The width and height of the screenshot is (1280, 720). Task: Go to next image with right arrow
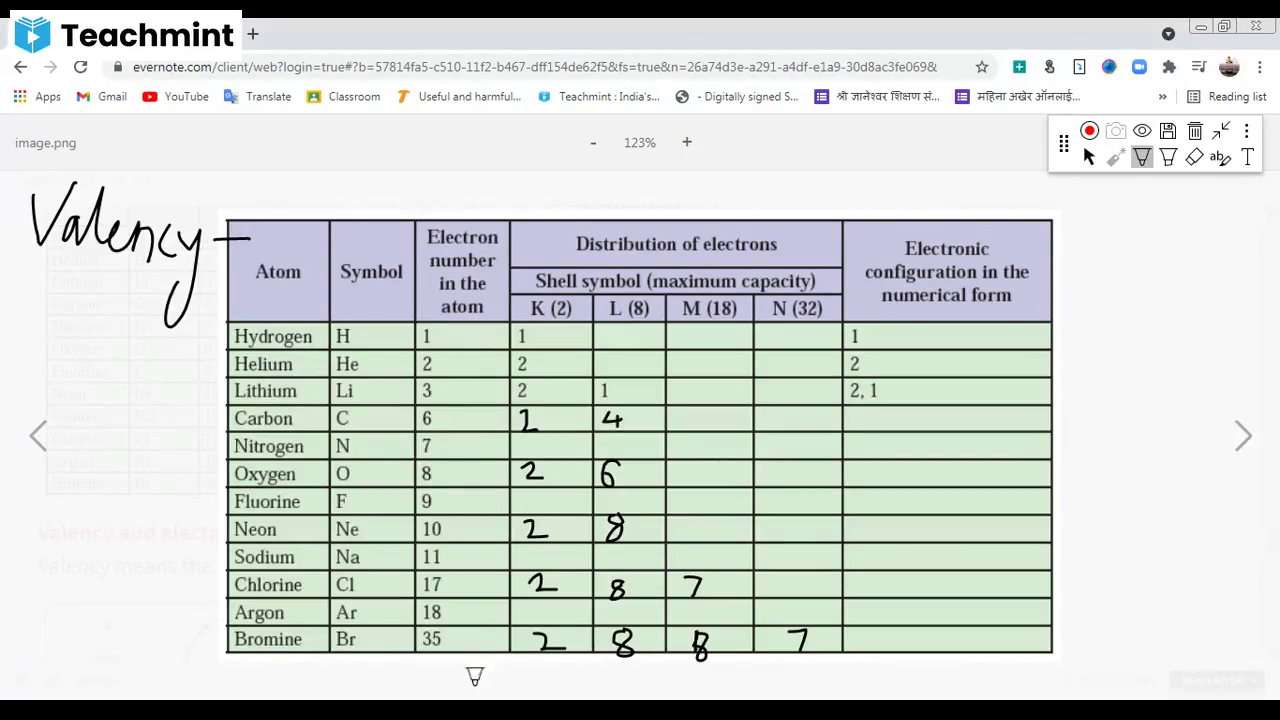(1243, 436)
